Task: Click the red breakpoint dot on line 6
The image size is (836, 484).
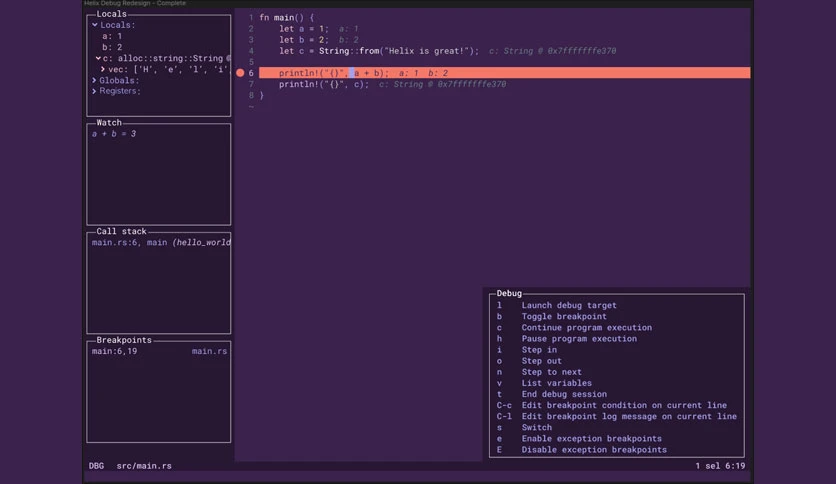Action: coord(240,73)
